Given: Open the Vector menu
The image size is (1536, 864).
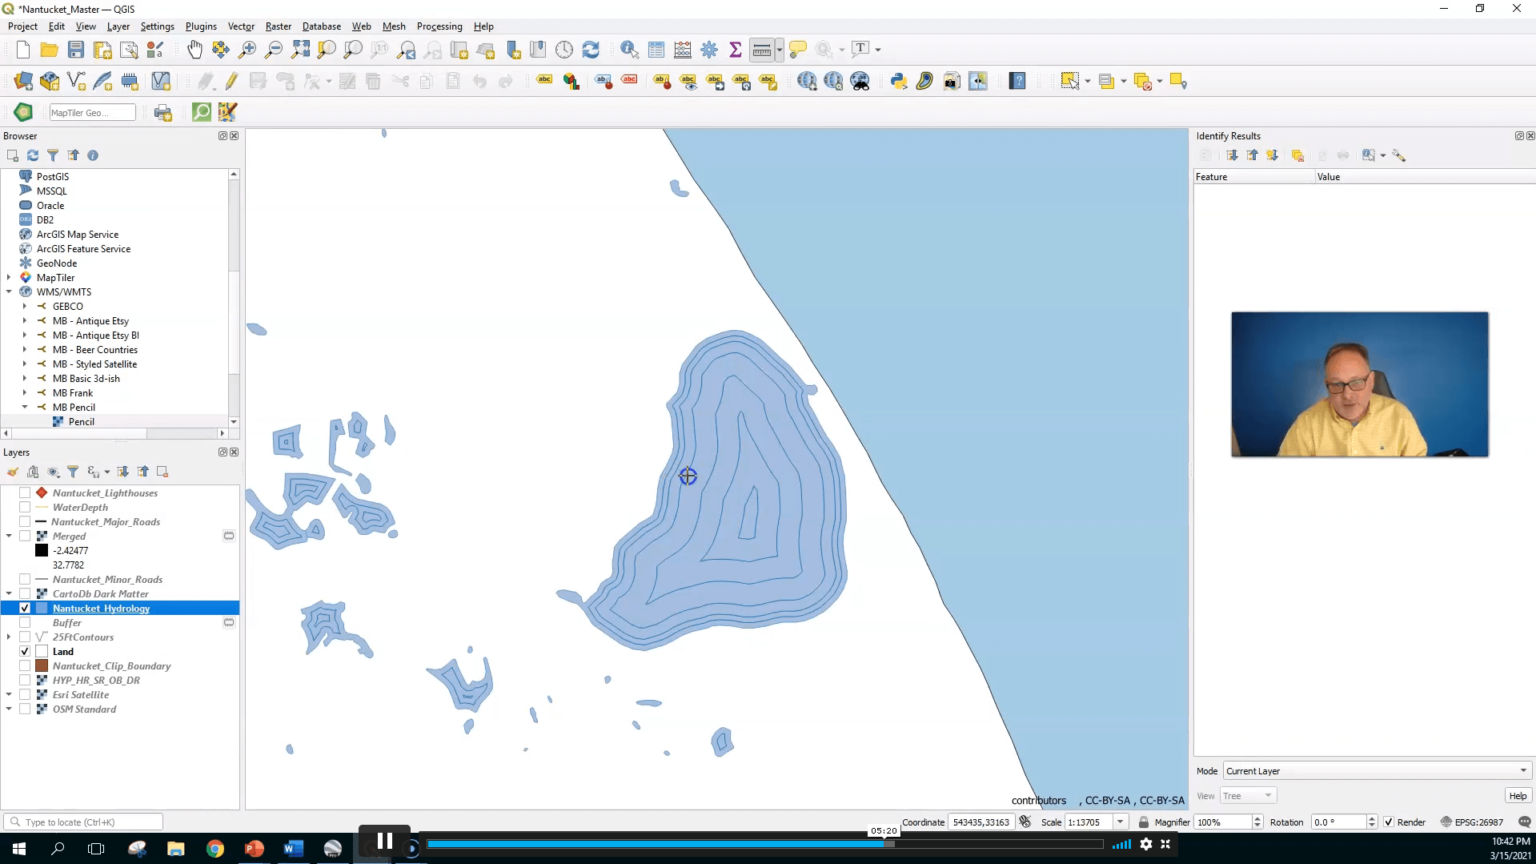Looking at the screenshot, I should click(x=241, y=26).
